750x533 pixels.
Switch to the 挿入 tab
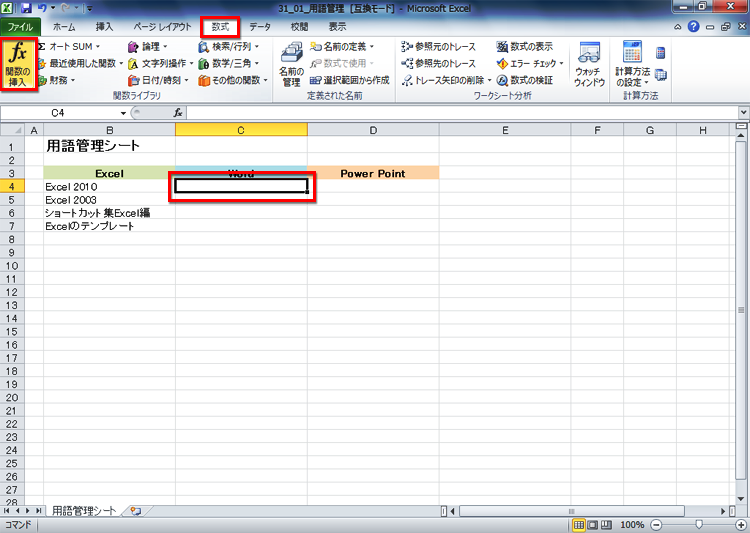click(104, 27)
